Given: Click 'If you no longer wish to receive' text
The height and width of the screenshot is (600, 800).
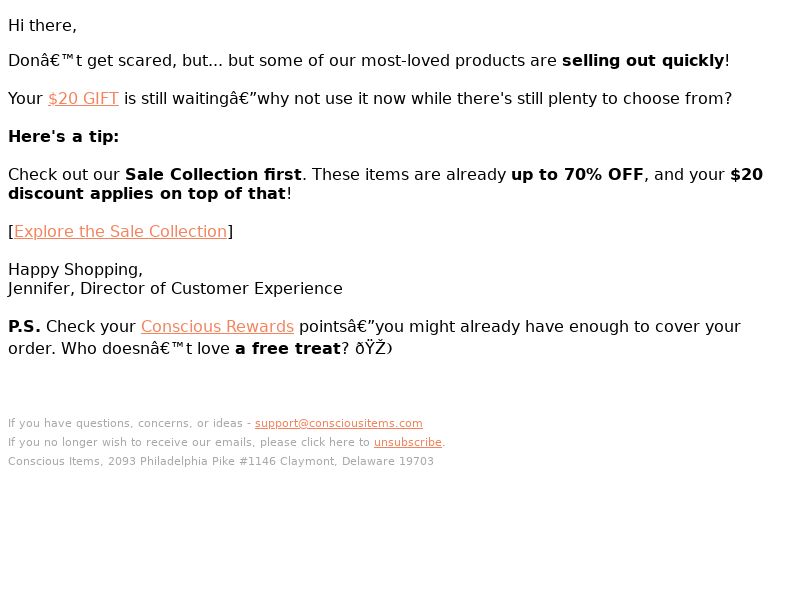Looking at the screenshot, I should point(189,442).
